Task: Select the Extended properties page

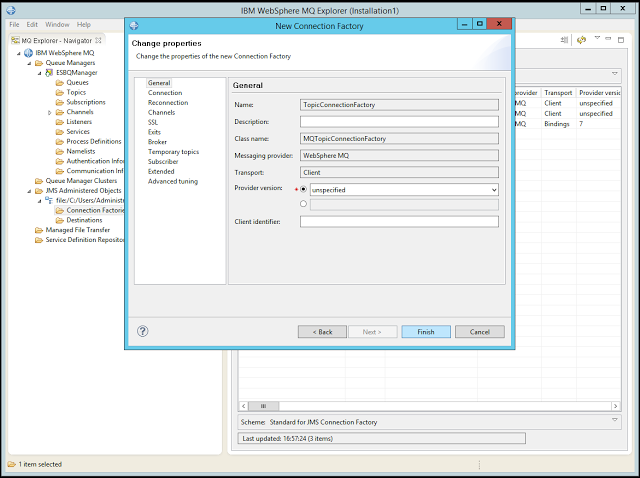Action: [161, 171]
